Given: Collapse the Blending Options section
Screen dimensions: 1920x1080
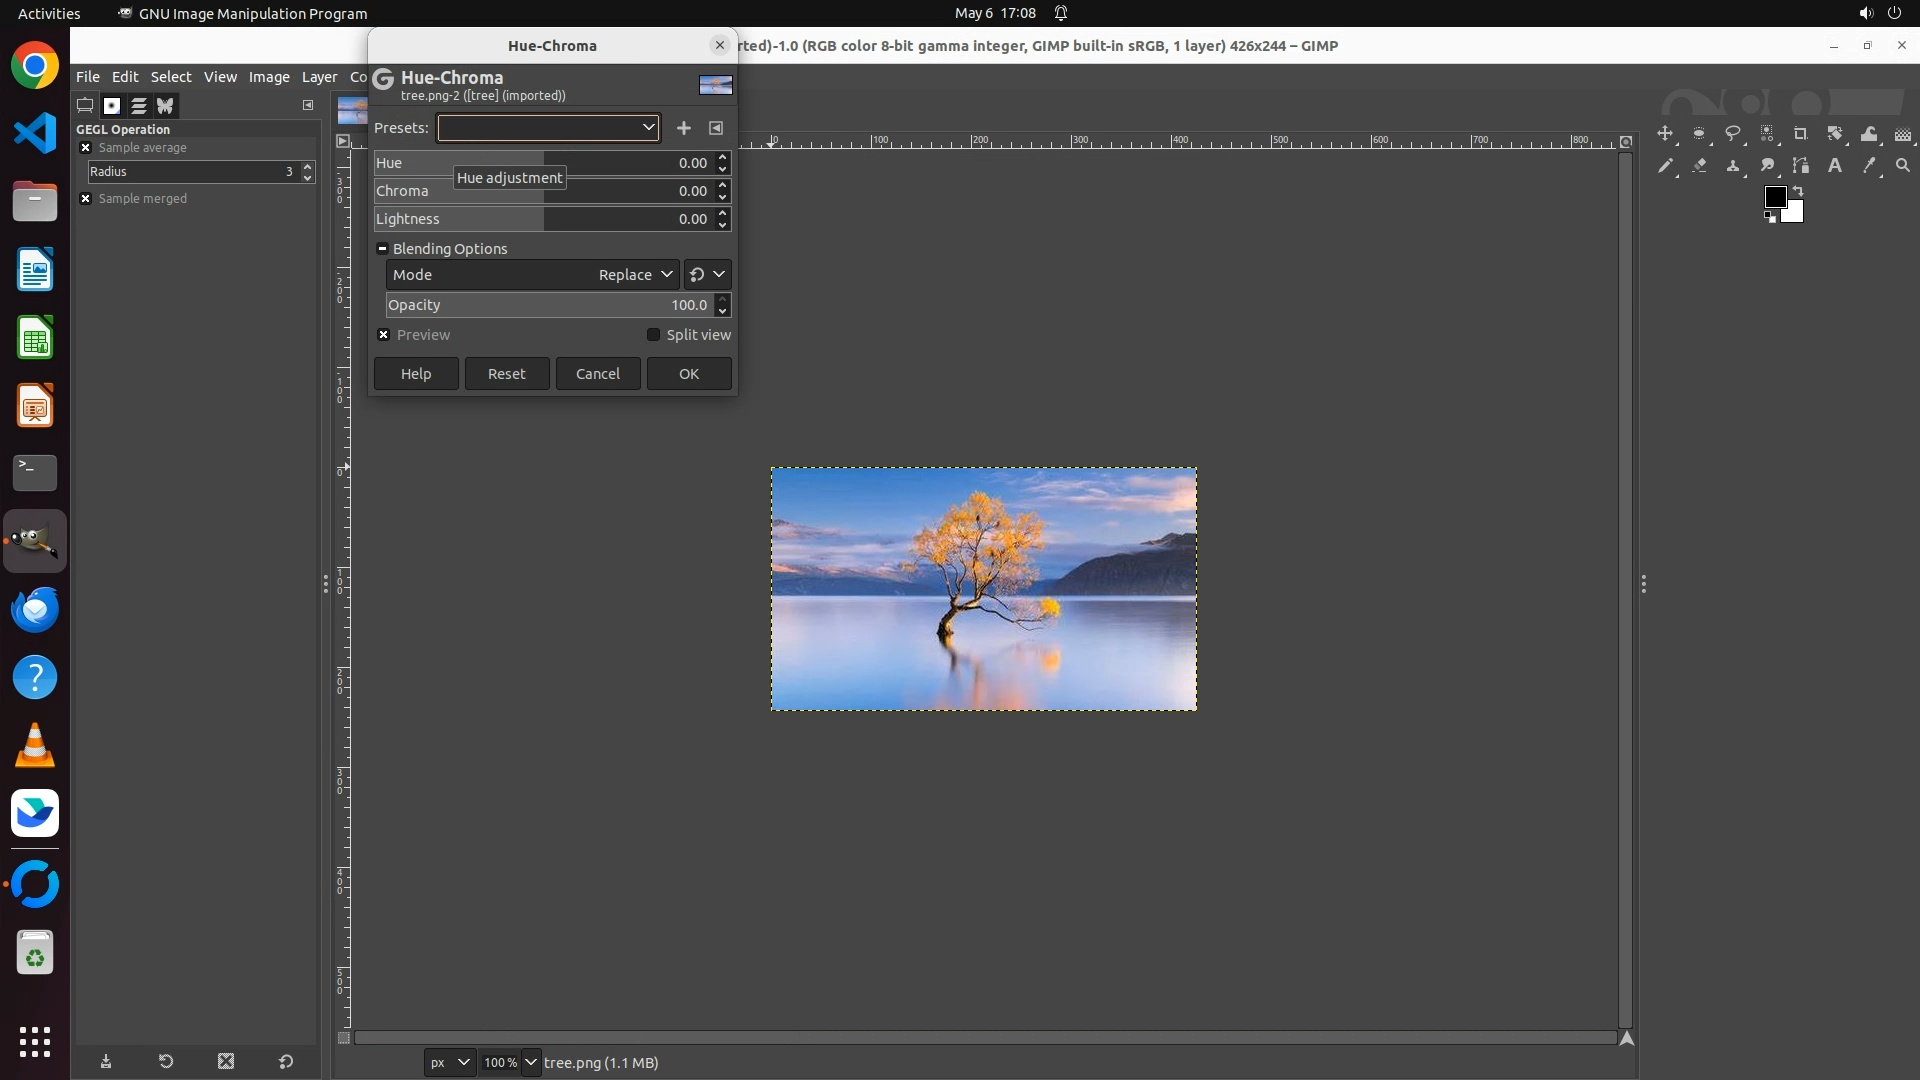Looking at the screenshot, I should click(382, 249).
